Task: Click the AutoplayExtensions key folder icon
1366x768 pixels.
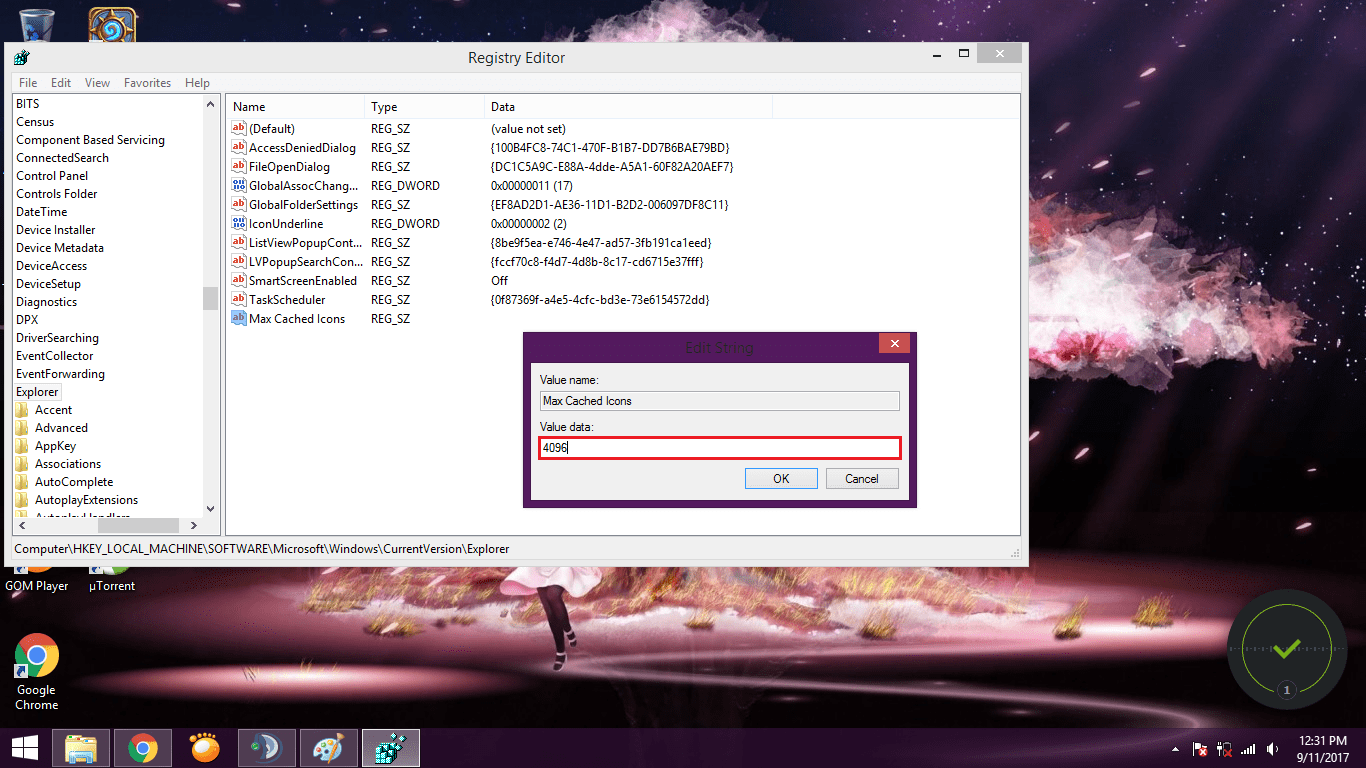Action: tap(22, 500)
